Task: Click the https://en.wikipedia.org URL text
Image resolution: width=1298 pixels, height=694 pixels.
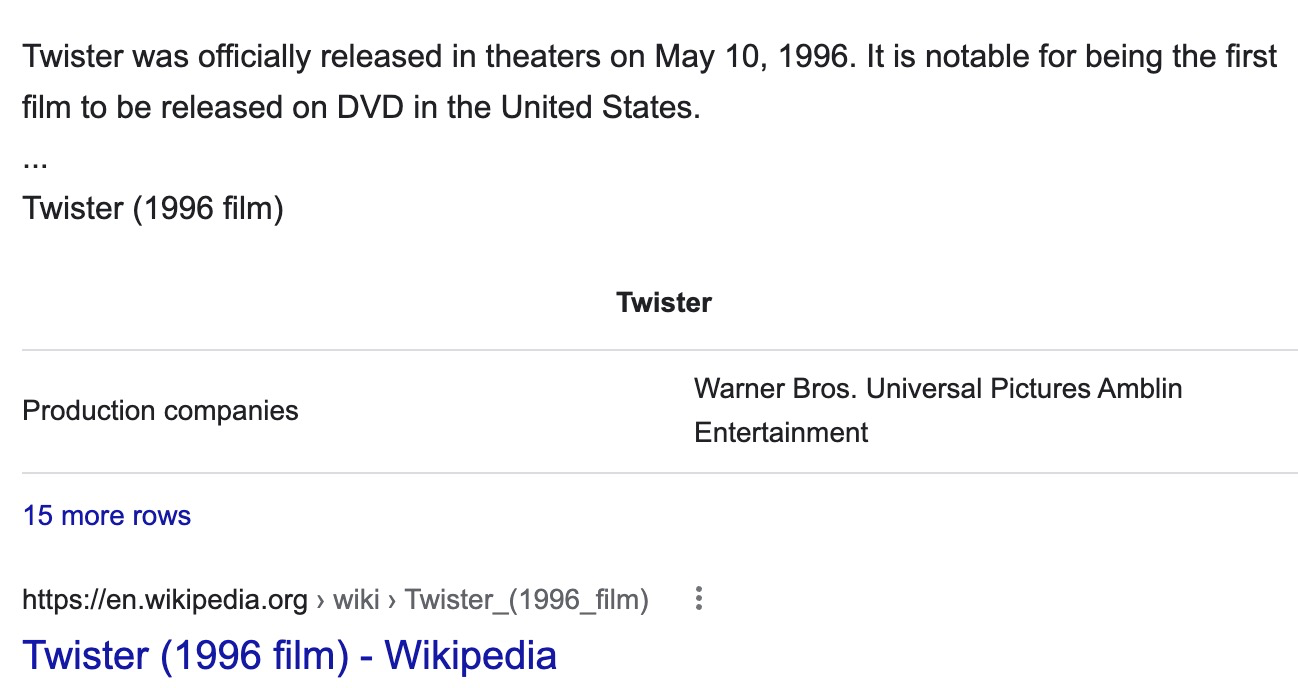Action: [165, 600]
